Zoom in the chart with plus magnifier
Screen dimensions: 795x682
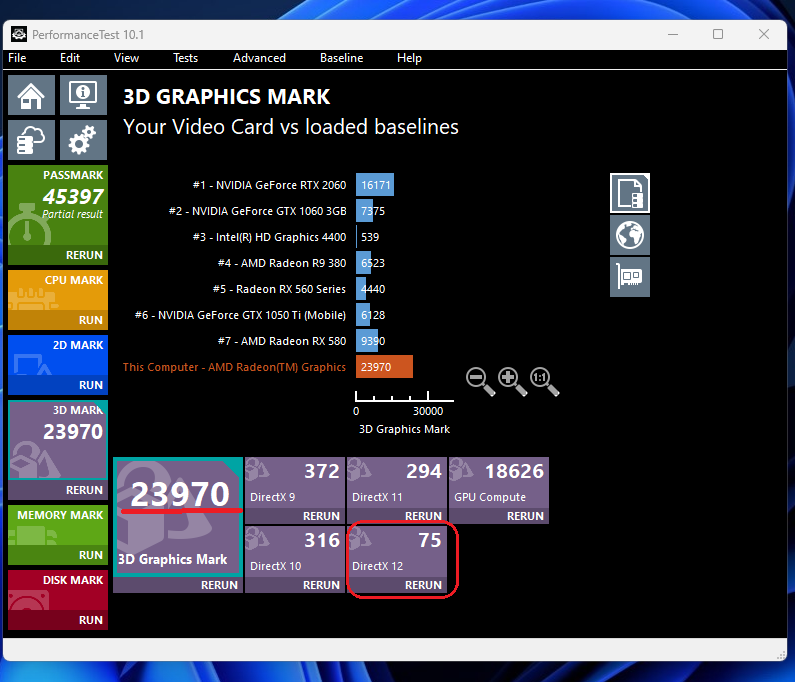point(512,381)
